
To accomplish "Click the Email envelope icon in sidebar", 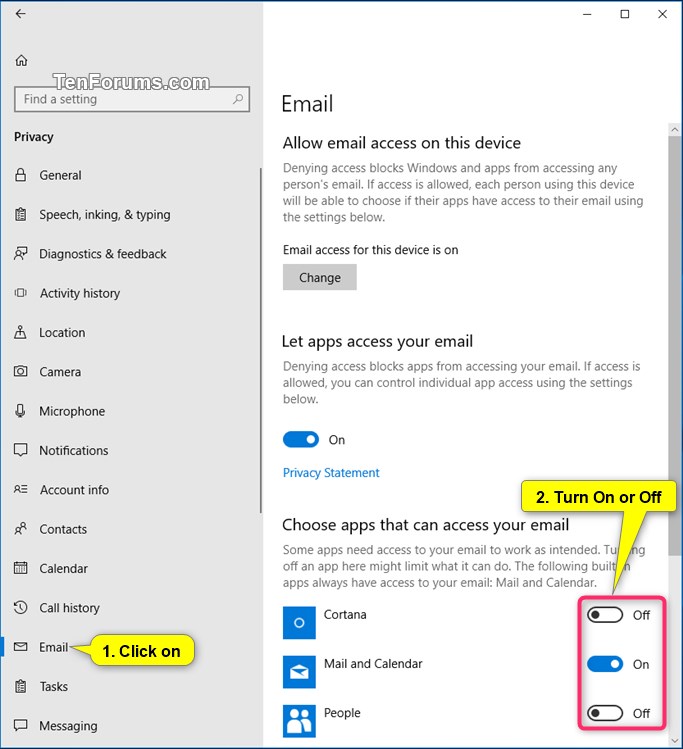I will (x=21, y=647).
